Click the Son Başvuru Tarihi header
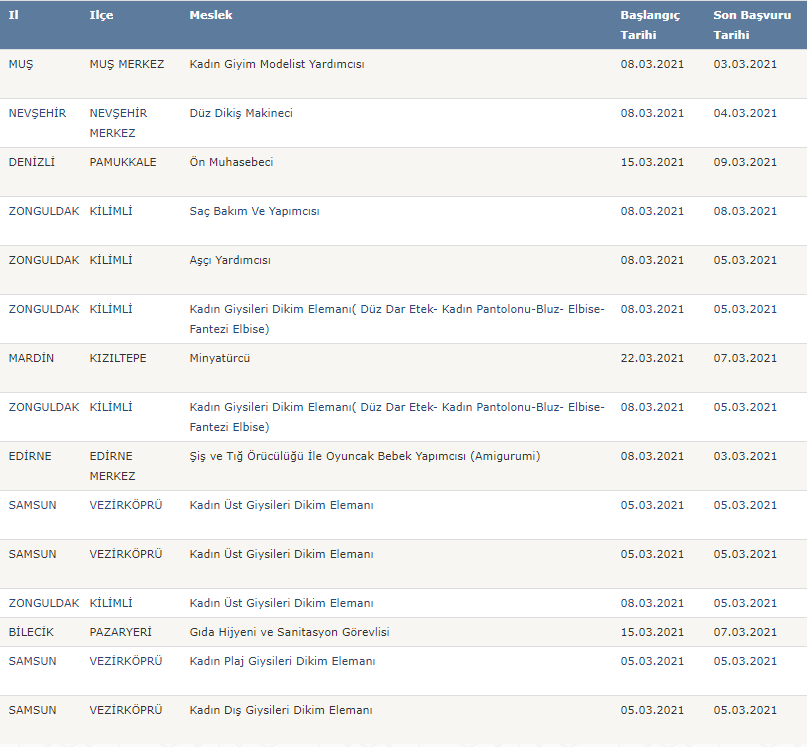This screenshot has width=807, height=747. (x=752, y=25)
